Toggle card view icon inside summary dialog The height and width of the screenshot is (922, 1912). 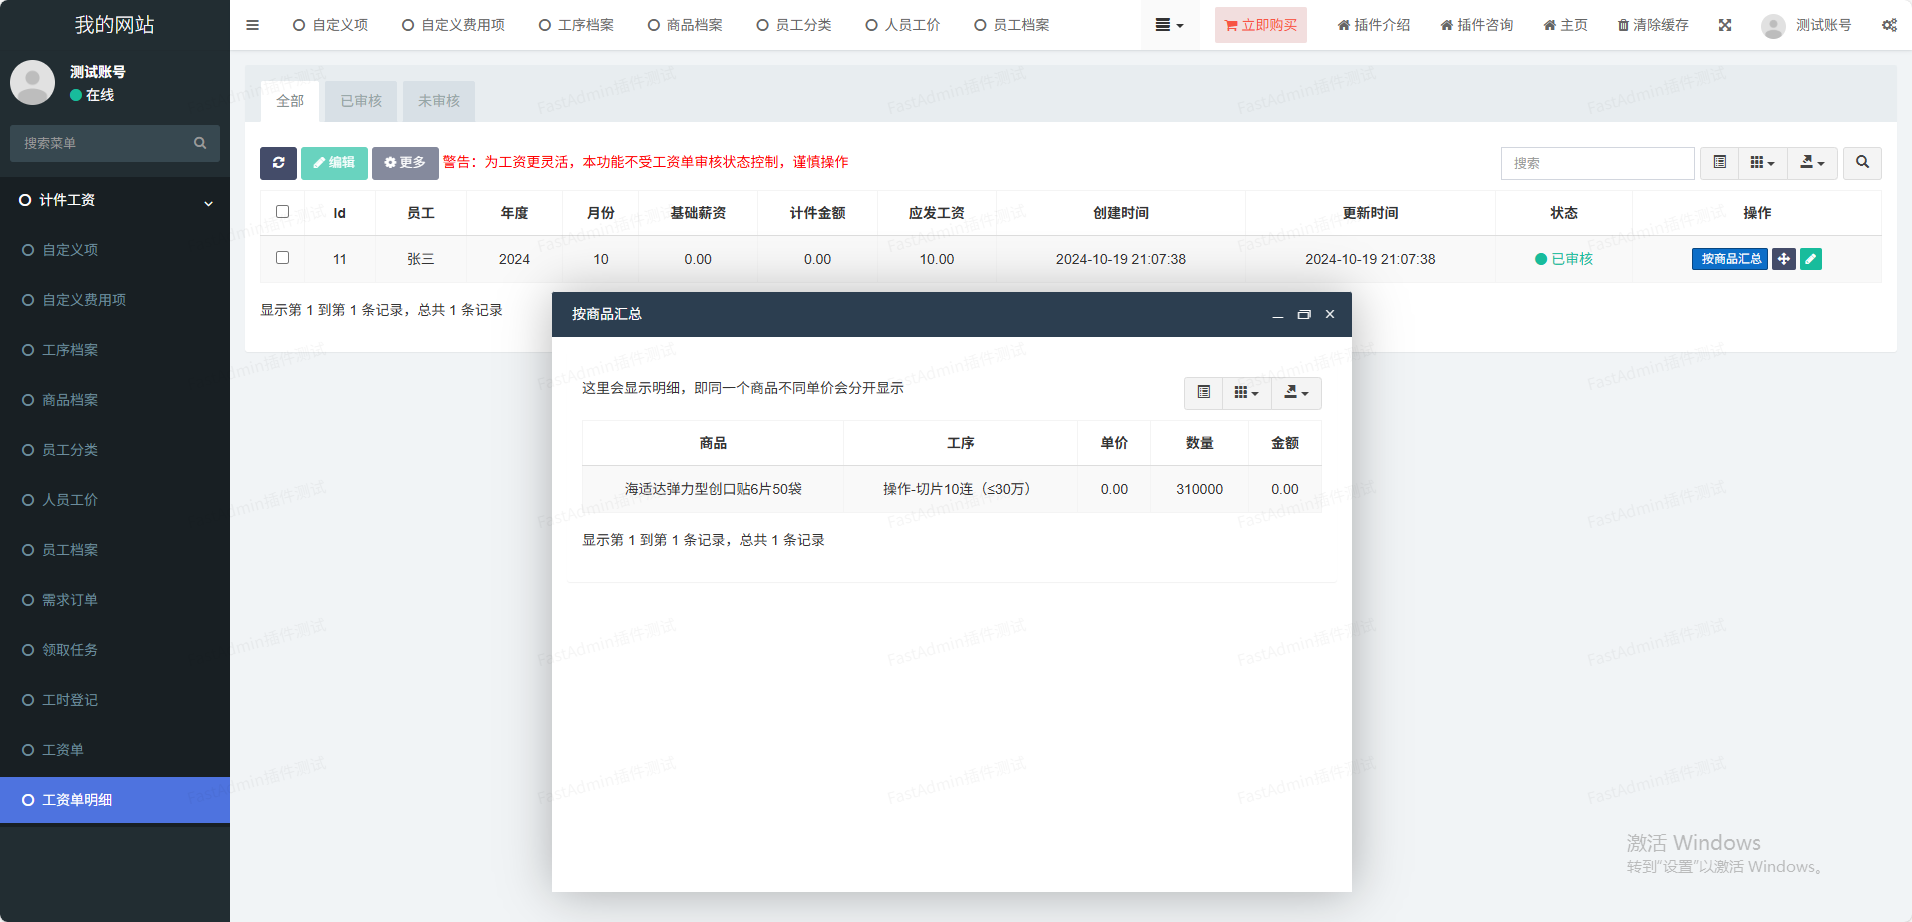point(1203,393)
